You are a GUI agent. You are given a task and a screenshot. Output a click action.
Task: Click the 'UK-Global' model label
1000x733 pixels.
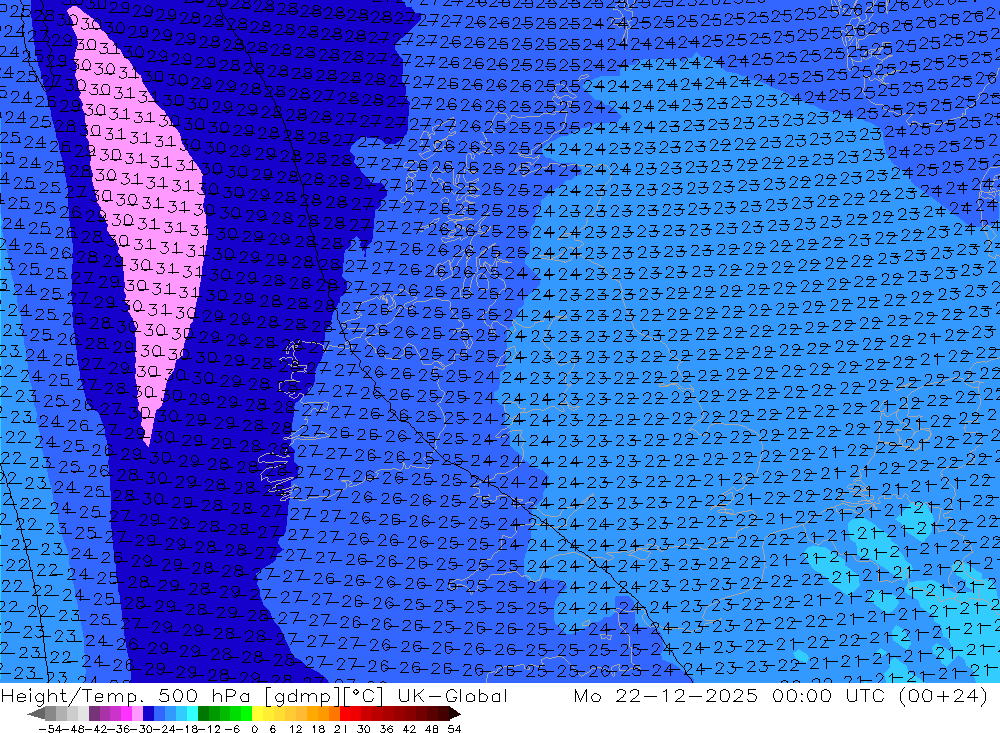point(452,696)
